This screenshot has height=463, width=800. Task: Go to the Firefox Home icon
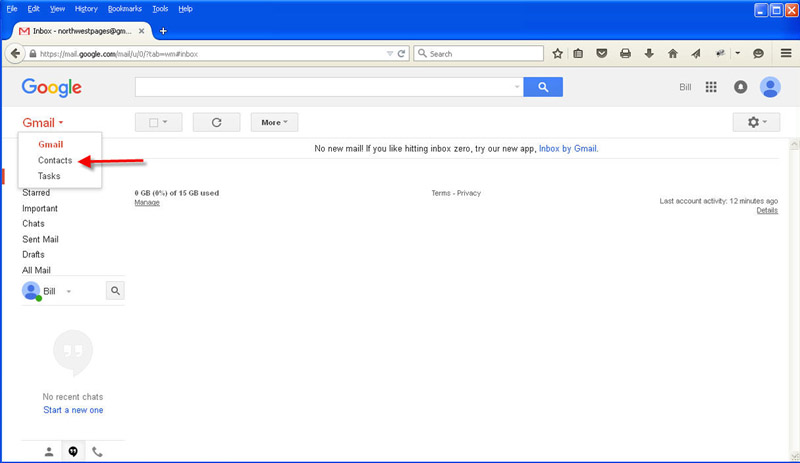pyautogui.click(x=673, y=53)
